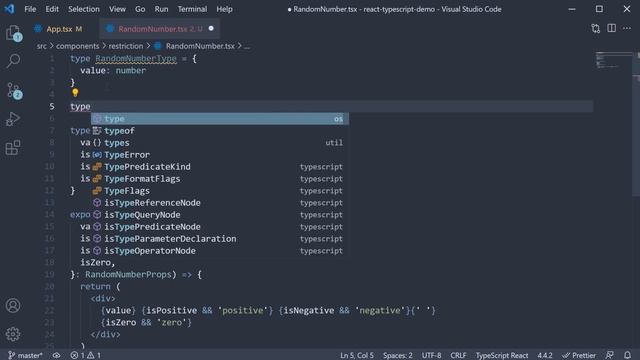Click UTF-8 encoding selector
This screenshot has width=640, height=360.
pos(431,355)
